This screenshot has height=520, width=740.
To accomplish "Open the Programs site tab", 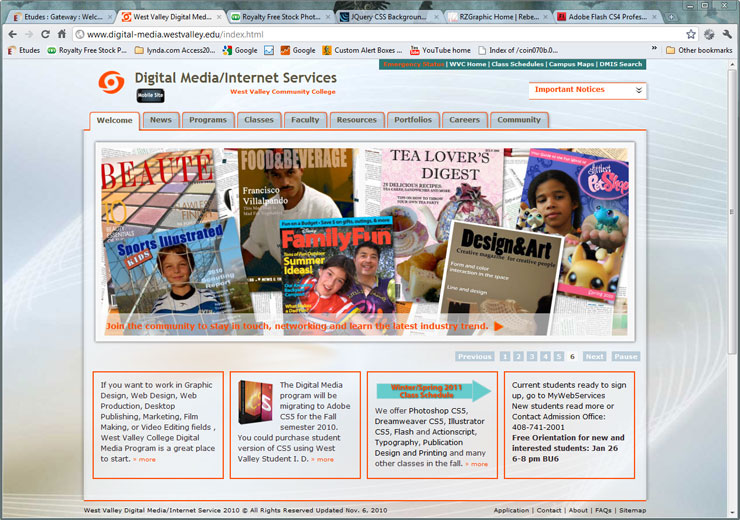I will click(x=208, y=120).
